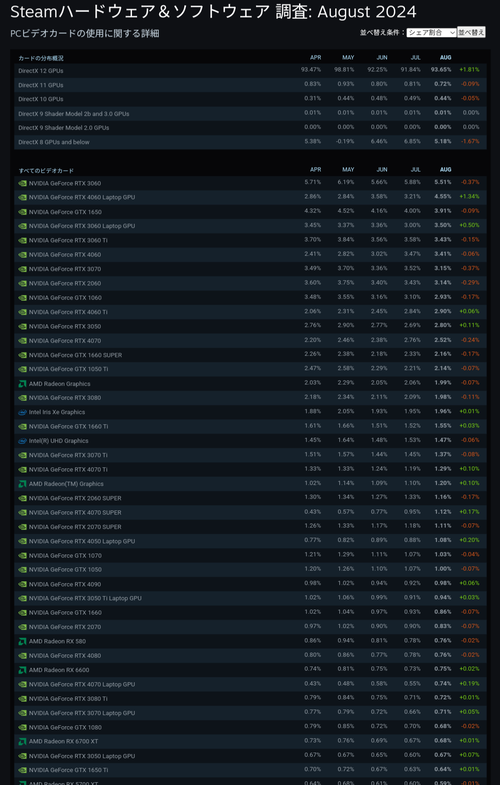Viewport: 500px width, 785px height.
Task: Click RTX 3050 Ti Laptop GPU name
Action: (x=85, y=599)
